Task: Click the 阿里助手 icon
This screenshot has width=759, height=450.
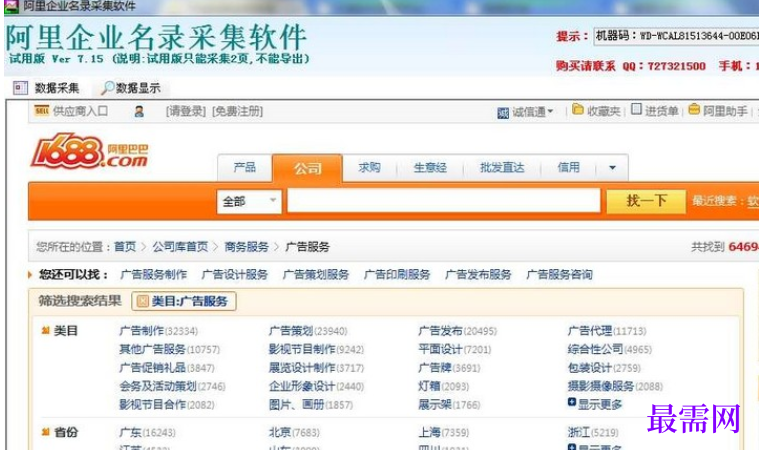Action: (694, 109)
